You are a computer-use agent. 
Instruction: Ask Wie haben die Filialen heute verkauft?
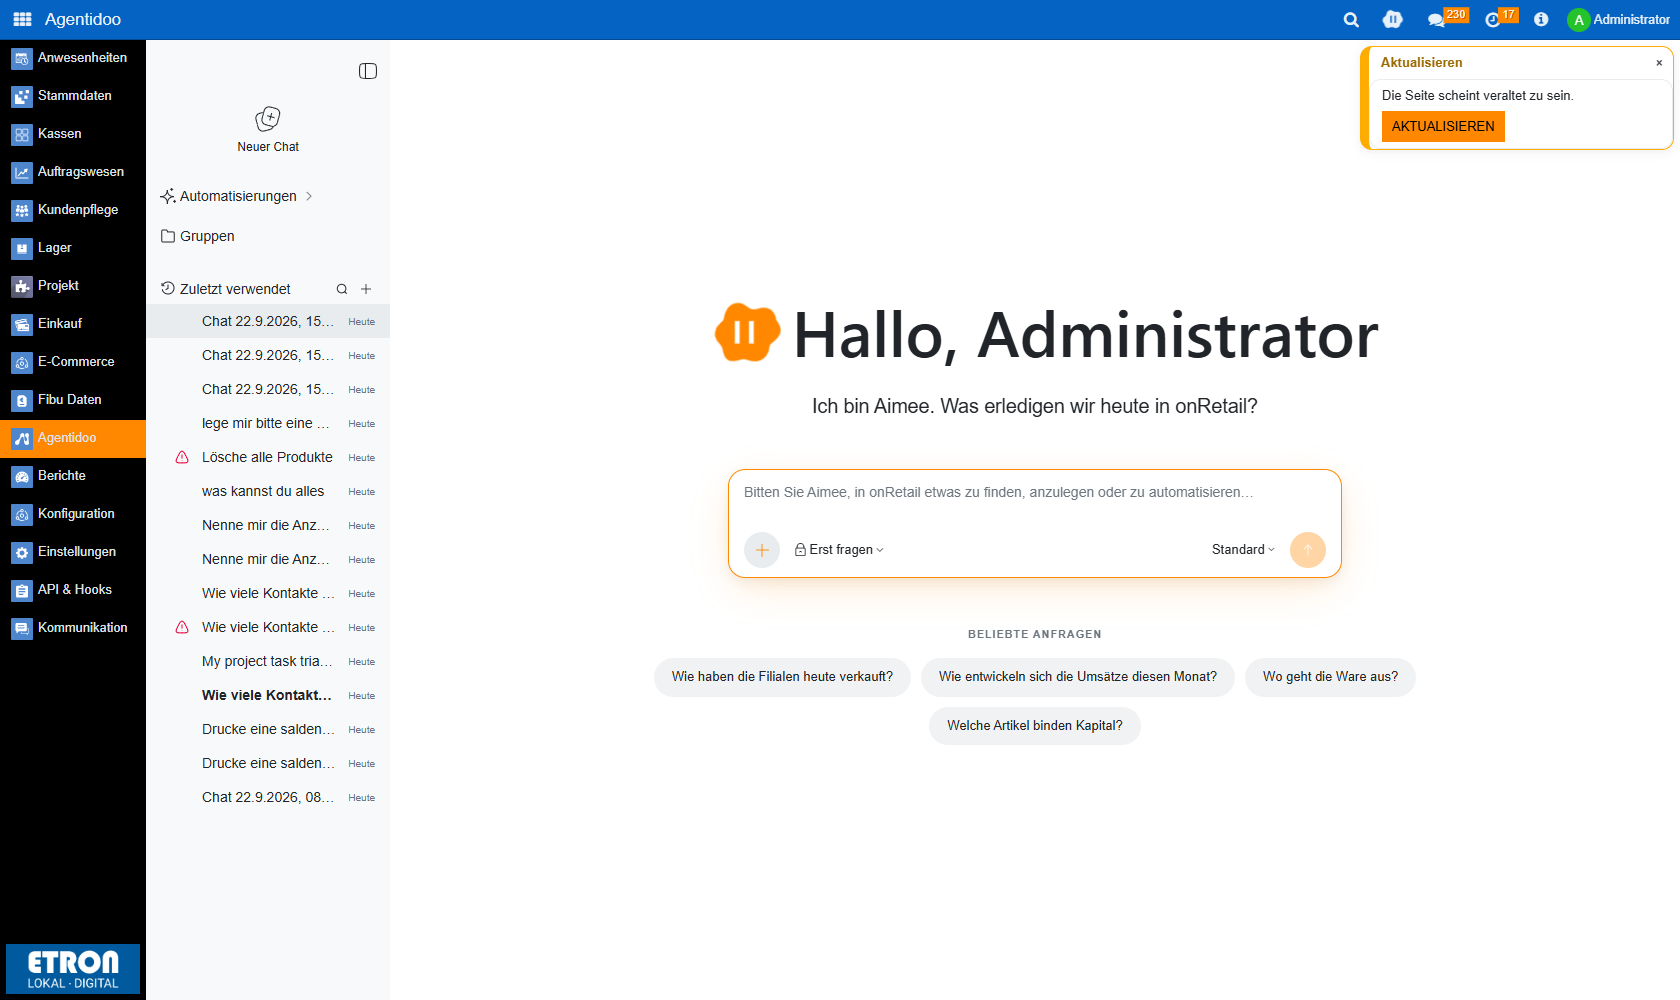tap(782, 677)
